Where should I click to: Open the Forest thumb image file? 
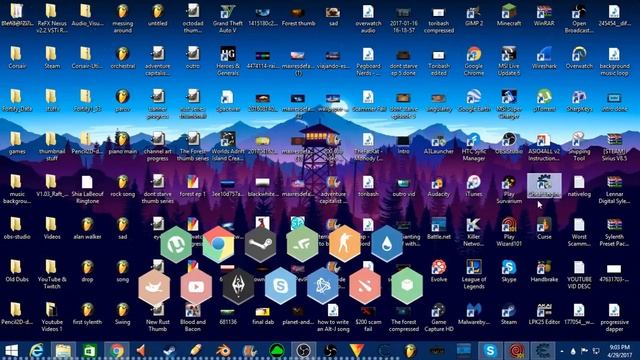pyautogui.click(x=298, y=16)
